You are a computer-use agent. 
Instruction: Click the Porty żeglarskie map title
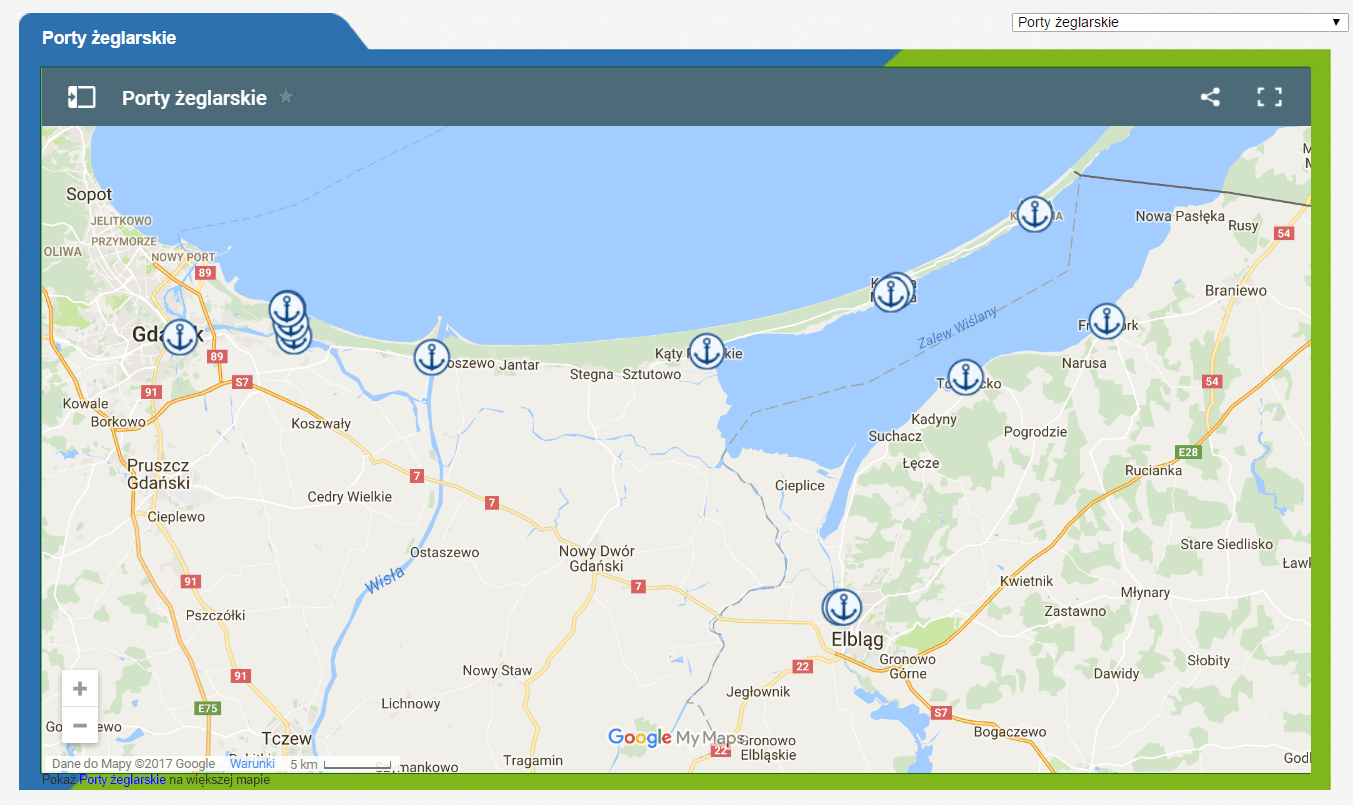click(x=194, y=98)
